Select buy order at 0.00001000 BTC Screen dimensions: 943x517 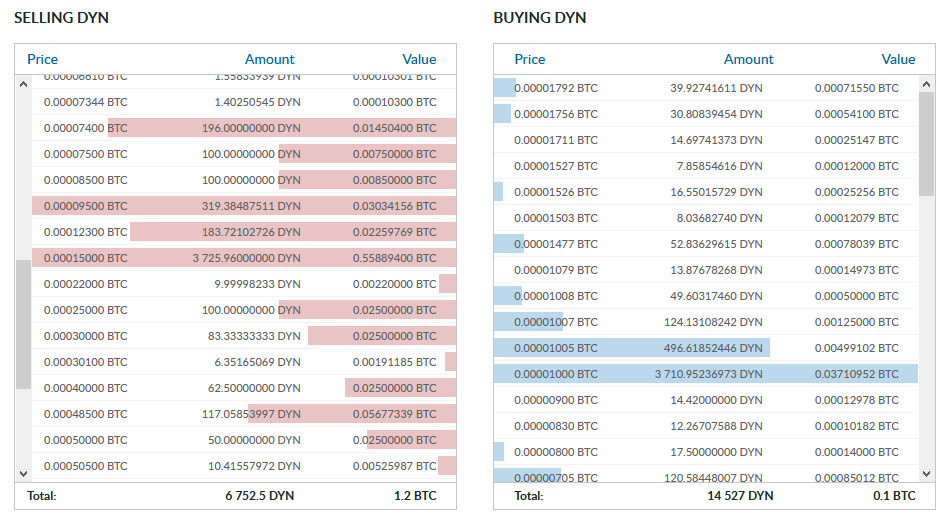coord(706,373)
